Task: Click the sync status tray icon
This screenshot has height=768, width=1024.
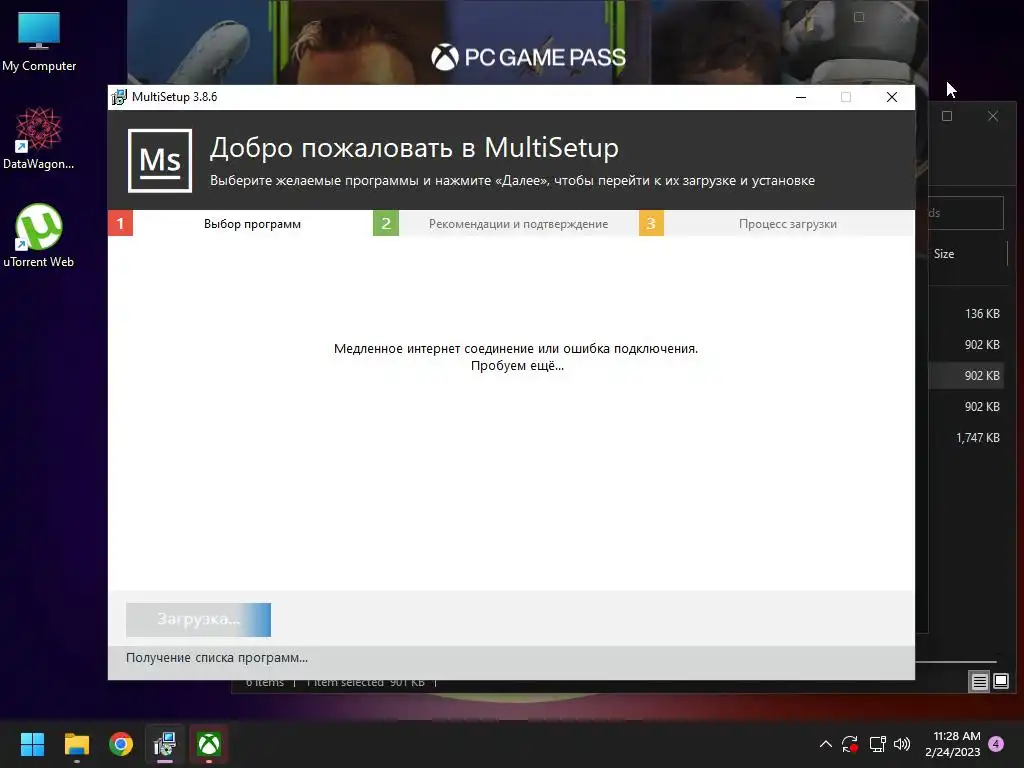Action: click(x=850, y=744)
